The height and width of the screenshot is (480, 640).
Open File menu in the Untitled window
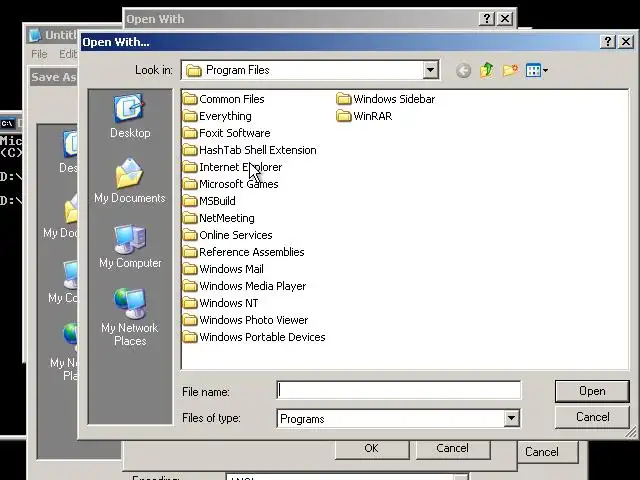pyautogui.click(x=40, y=54)
